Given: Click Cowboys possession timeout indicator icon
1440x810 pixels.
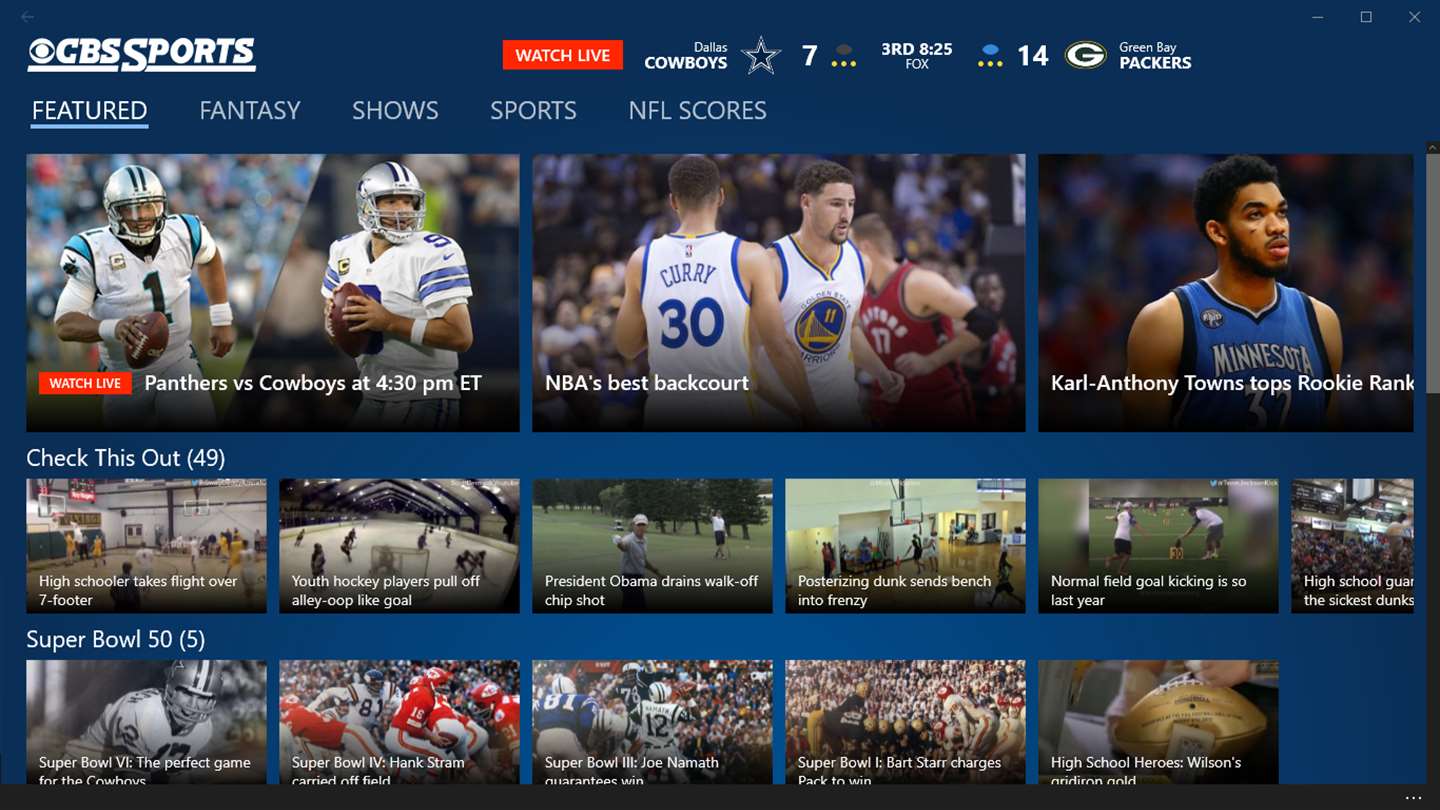Looking at the screenshot, I should [x=844, y=55].
